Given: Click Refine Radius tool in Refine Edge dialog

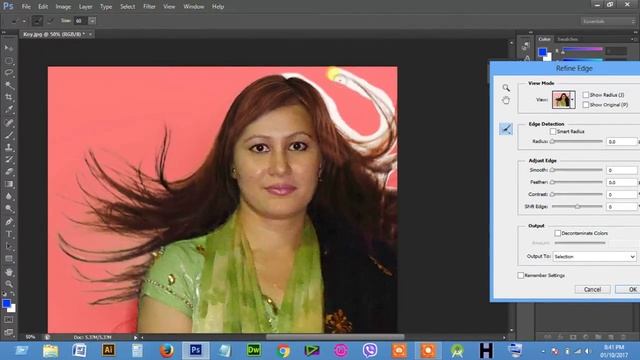Looking at the screenshot, I should pyautogui.click(x=506, y=129).
